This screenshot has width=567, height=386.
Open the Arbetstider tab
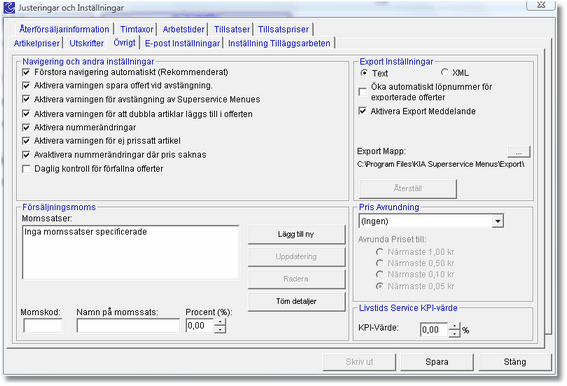183,29
